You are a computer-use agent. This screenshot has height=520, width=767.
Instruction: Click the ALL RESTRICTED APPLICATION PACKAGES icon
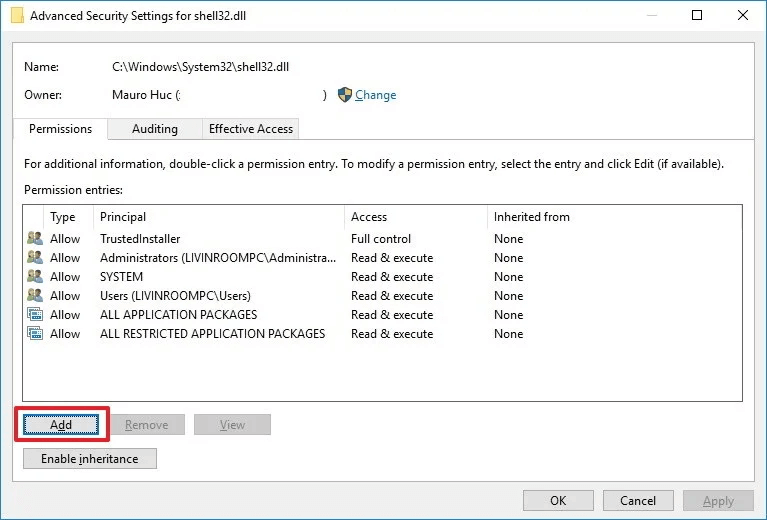pyautogui.click(x=35, y=334)
